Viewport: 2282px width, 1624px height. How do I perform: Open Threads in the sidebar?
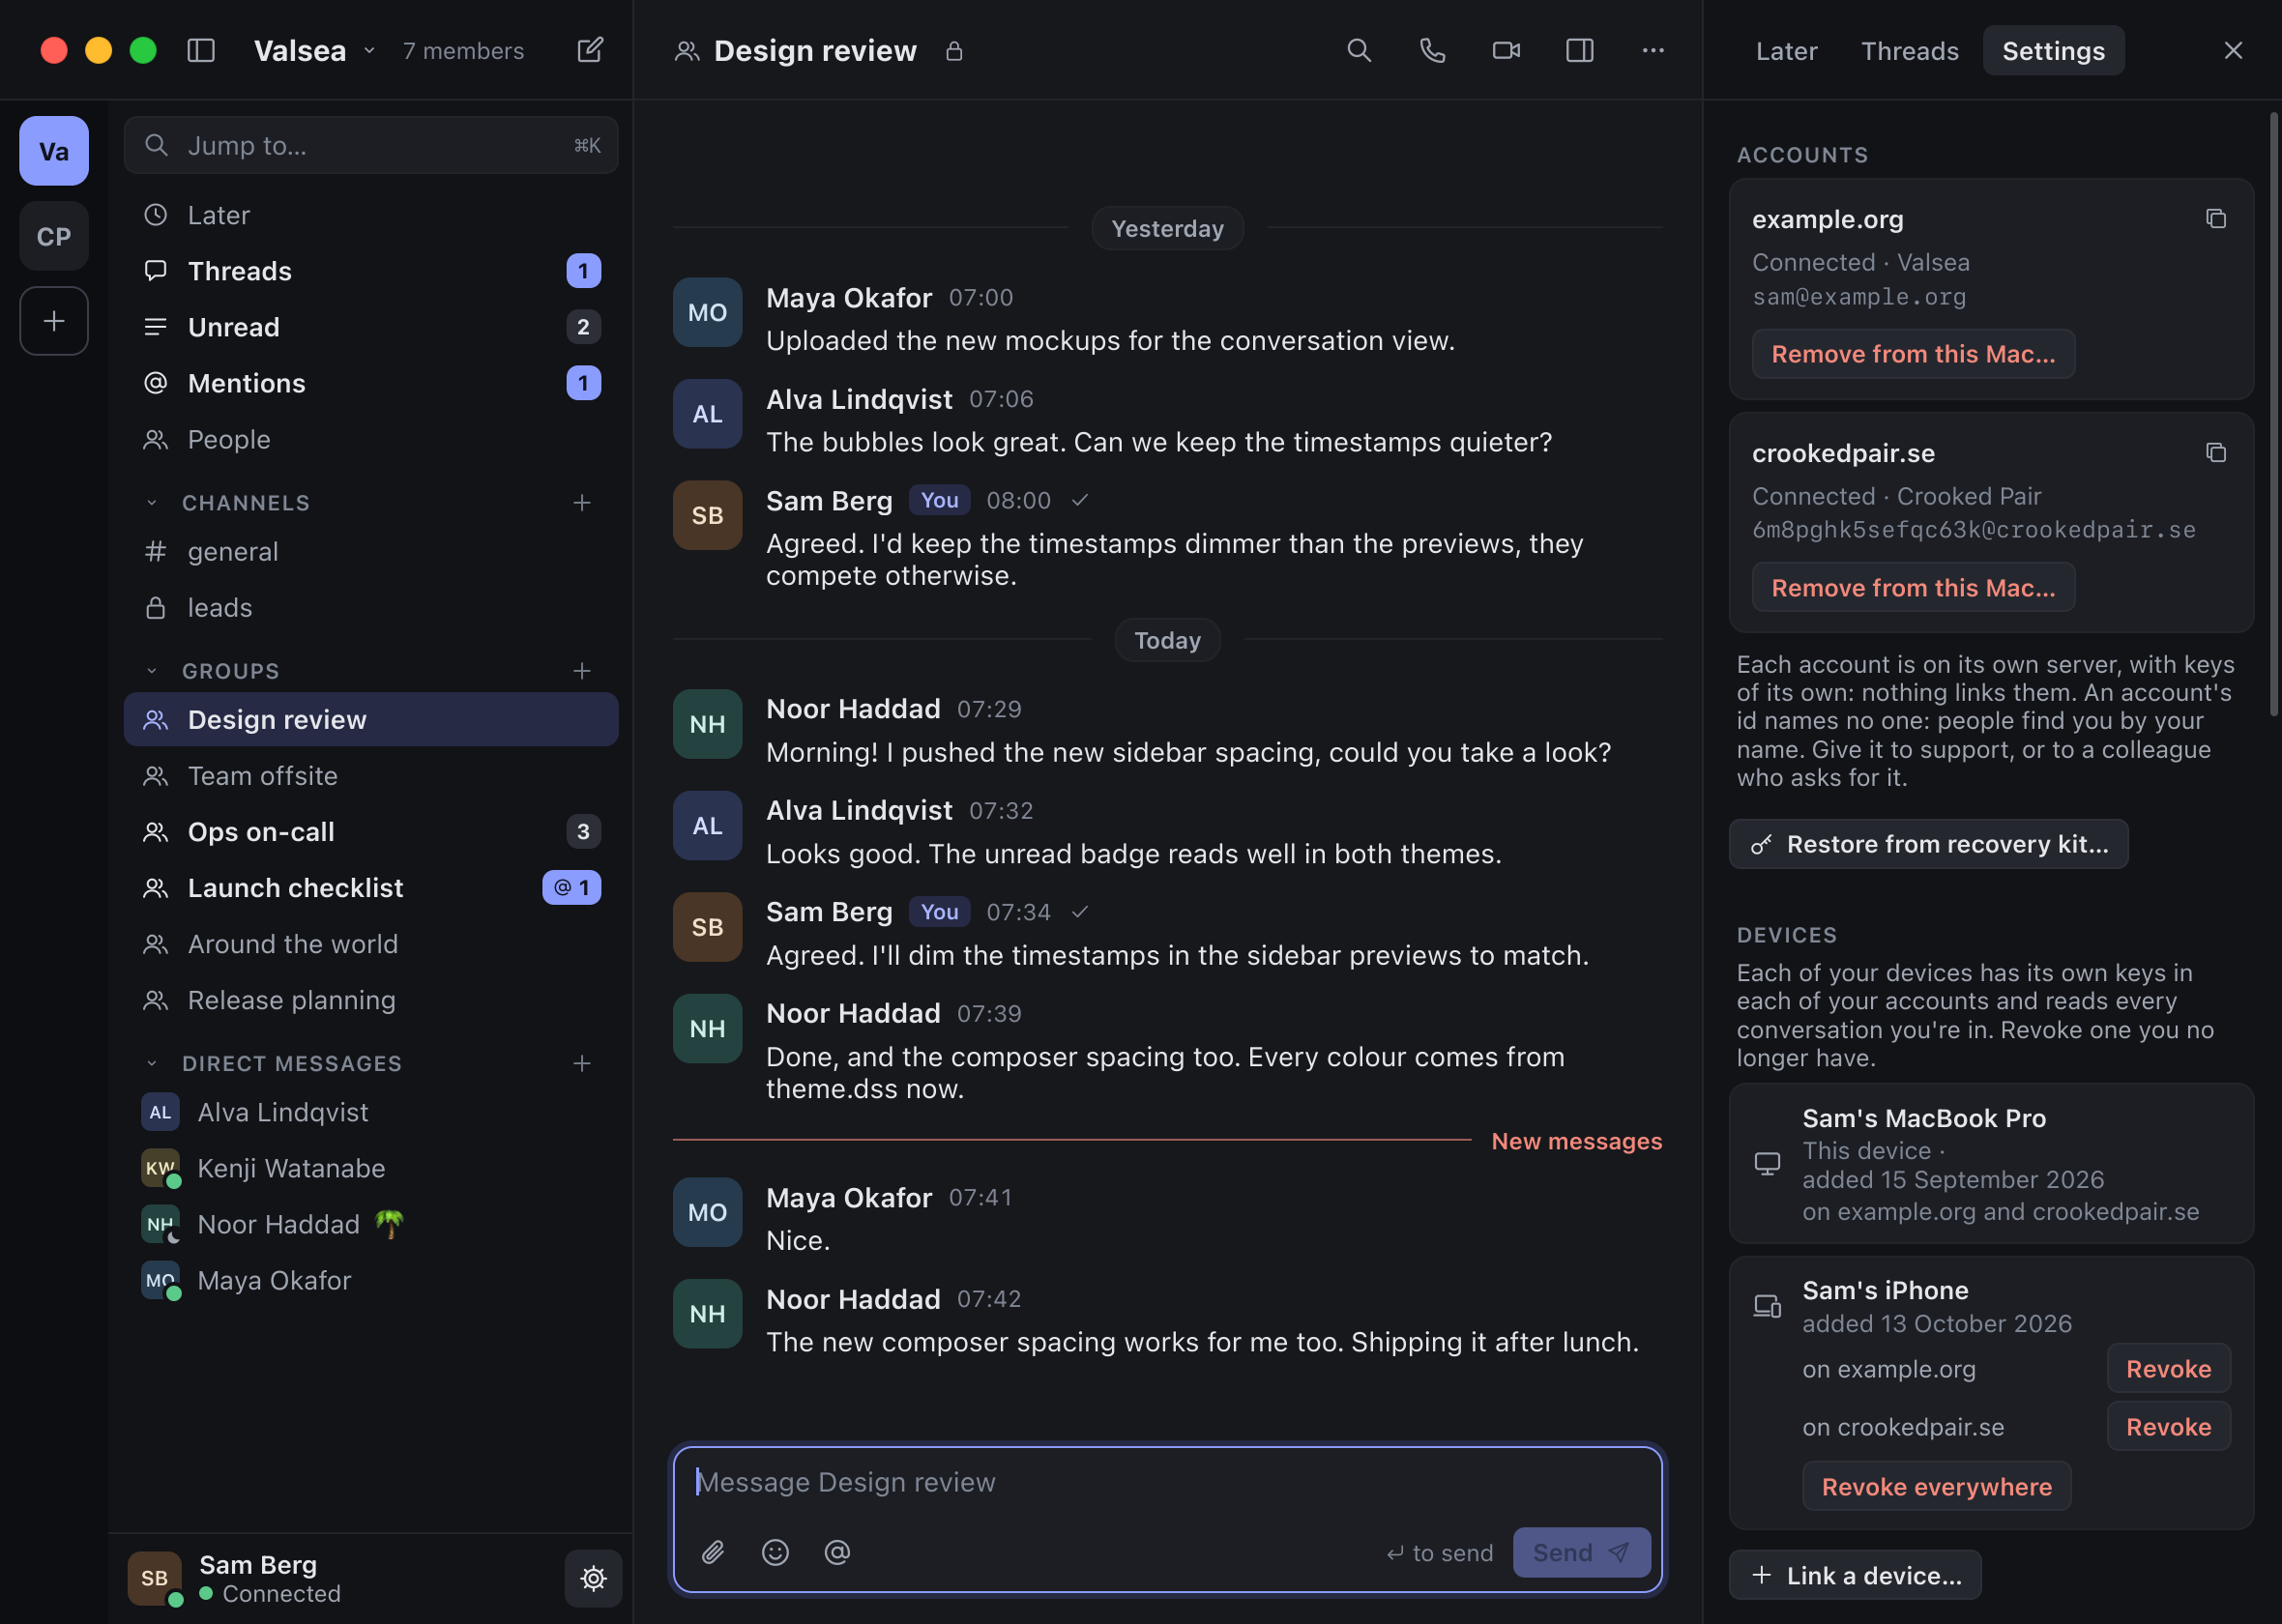371,271
